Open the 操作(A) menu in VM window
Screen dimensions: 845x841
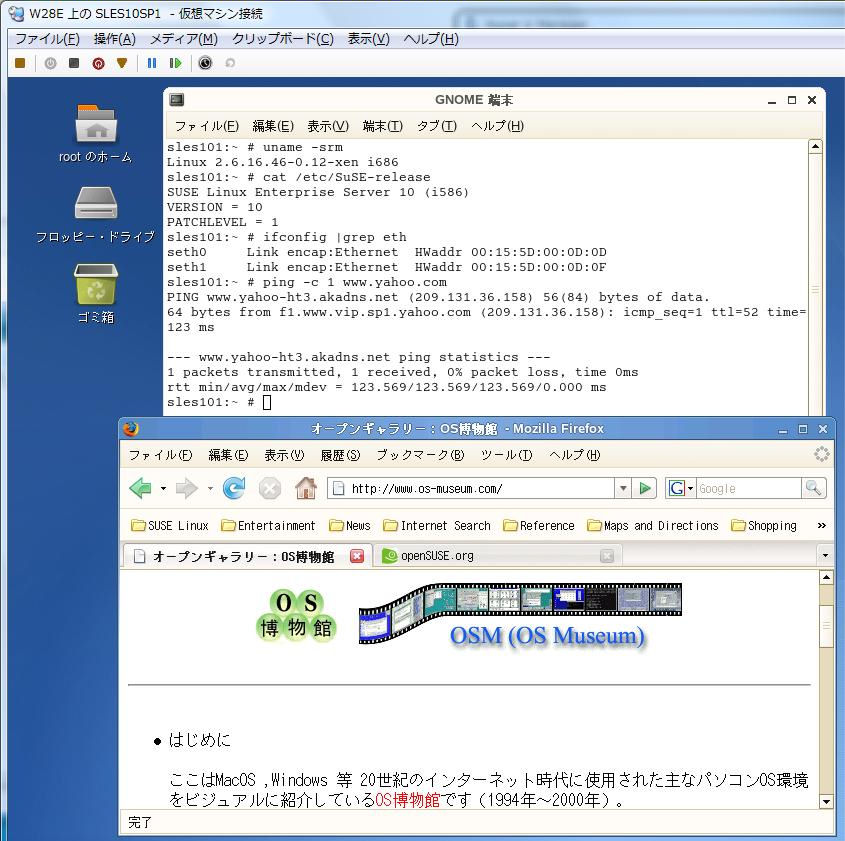(114, 39)
